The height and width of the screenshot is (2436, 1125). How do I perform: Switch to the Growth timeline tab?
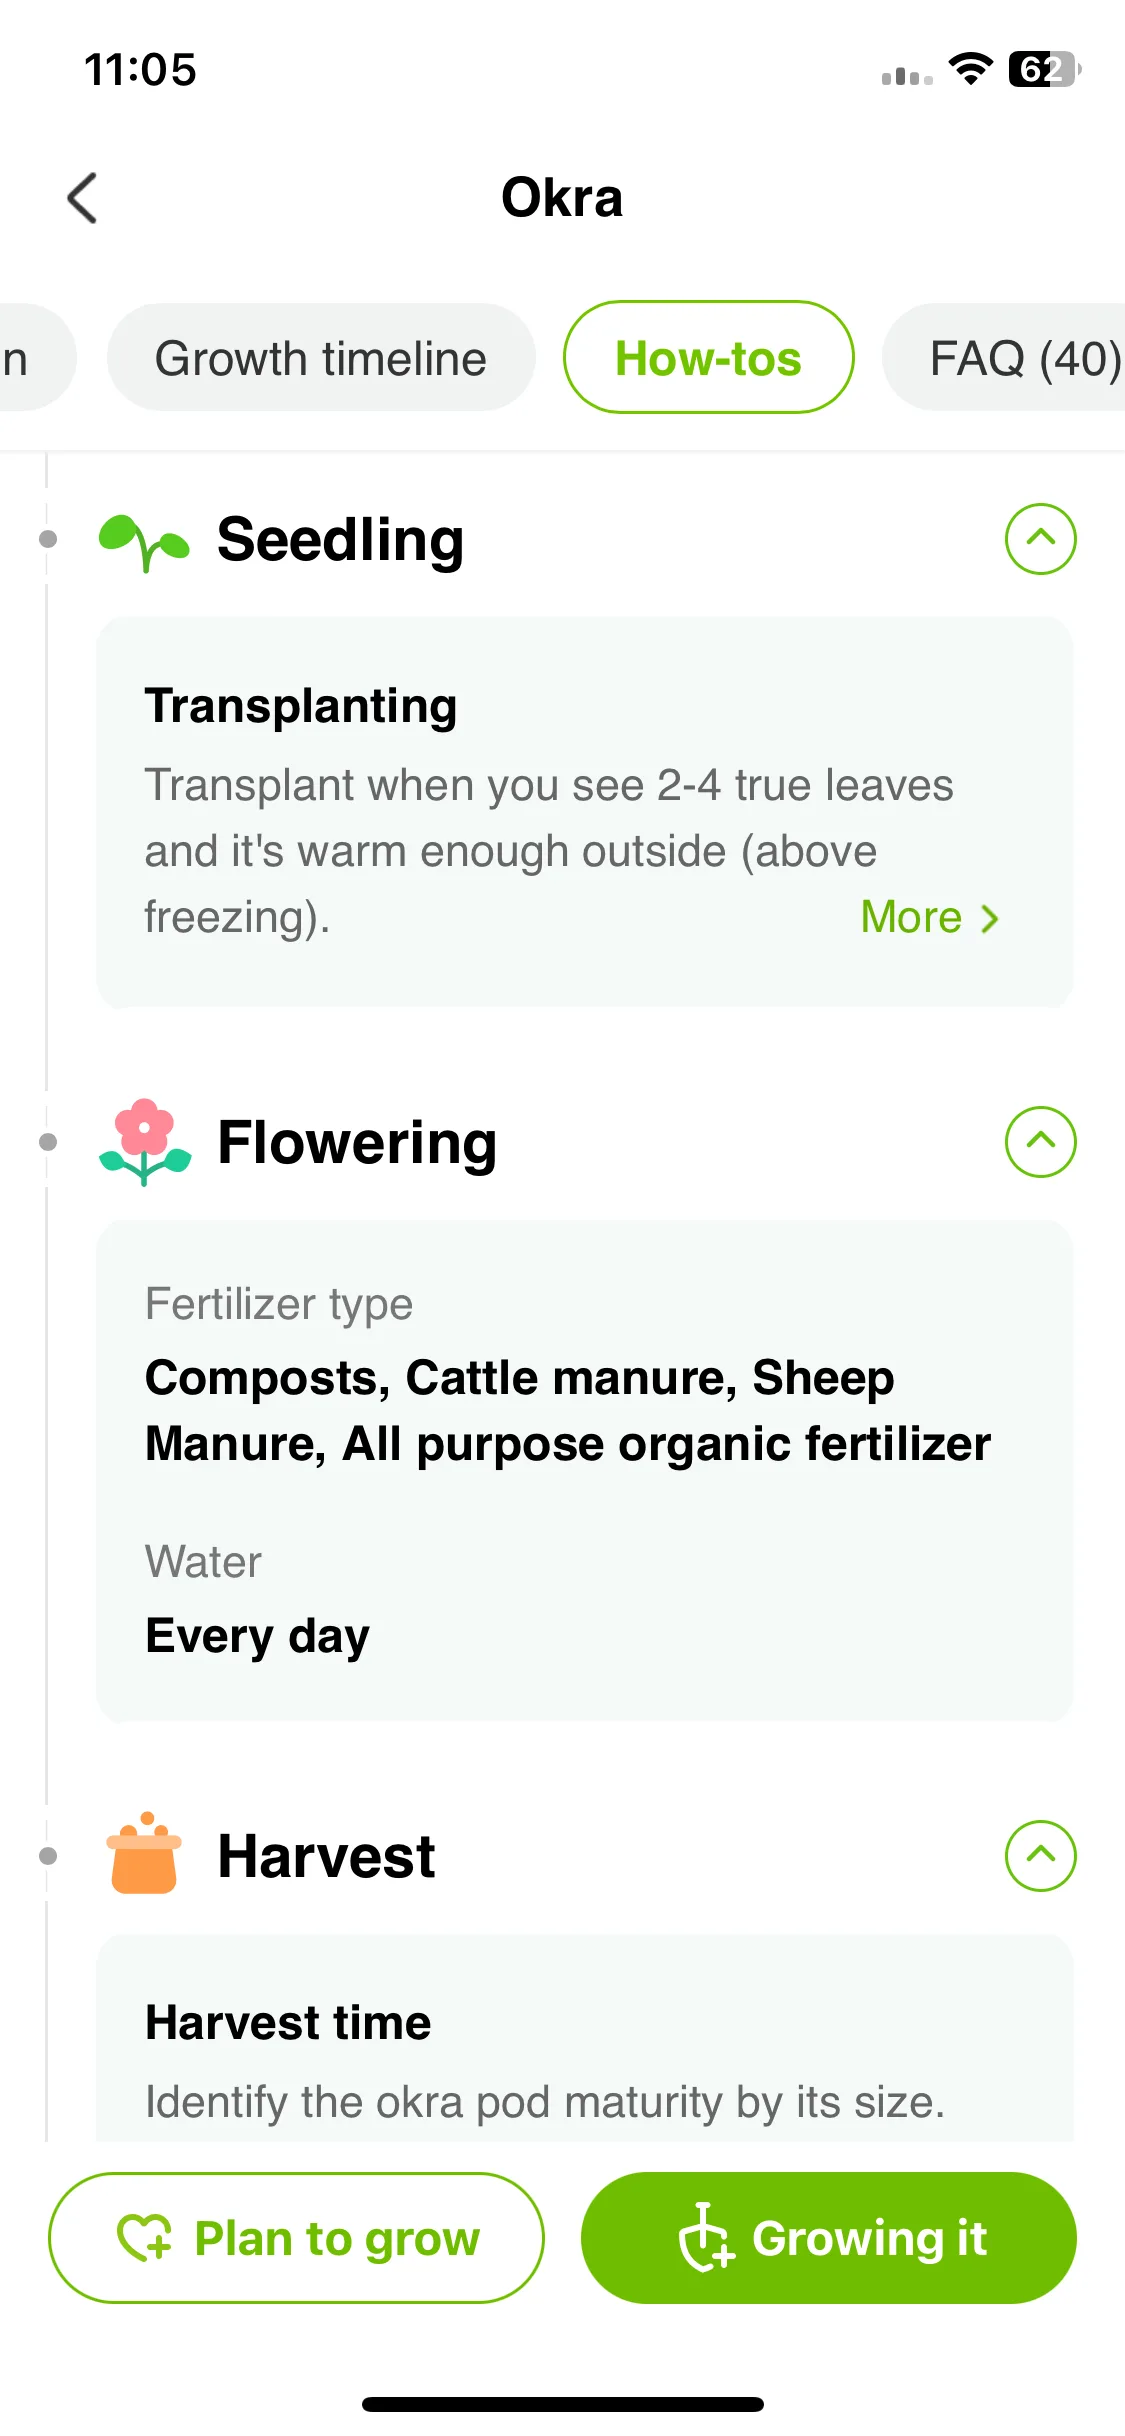[x=321, y=358]
